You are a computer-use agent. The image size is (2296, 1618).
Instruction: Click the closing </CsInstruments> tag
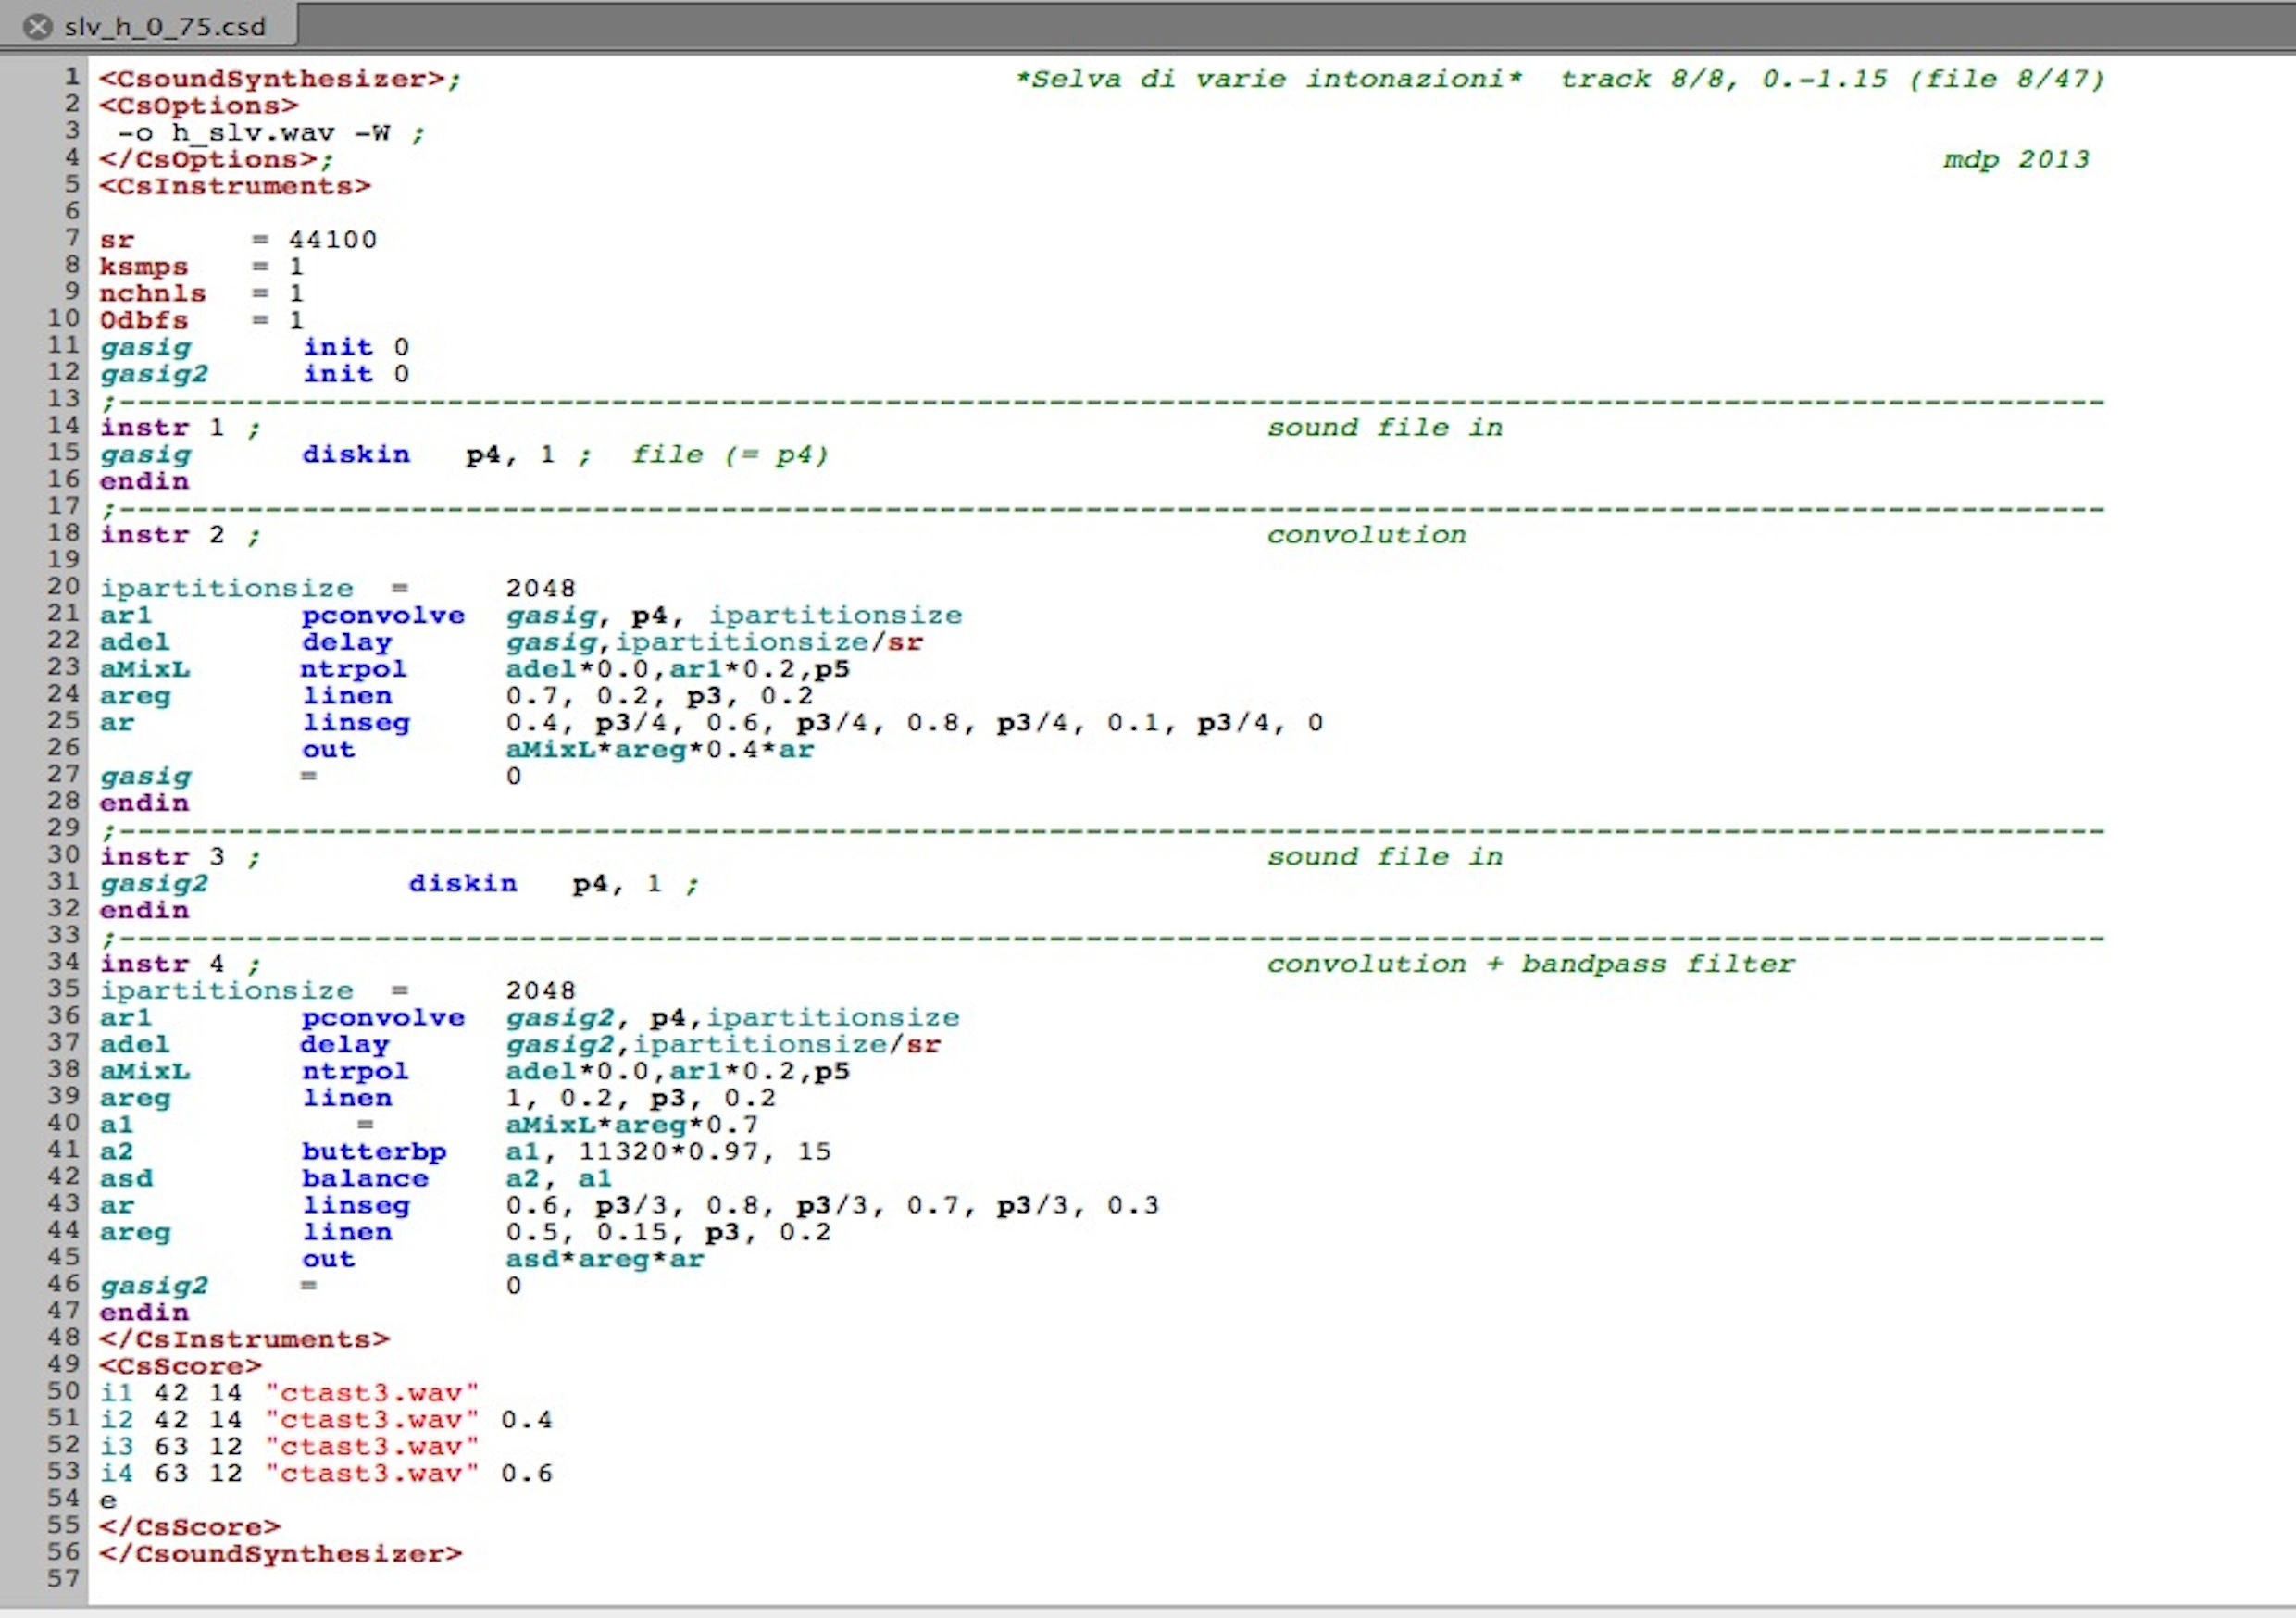tap(244, 1340)
